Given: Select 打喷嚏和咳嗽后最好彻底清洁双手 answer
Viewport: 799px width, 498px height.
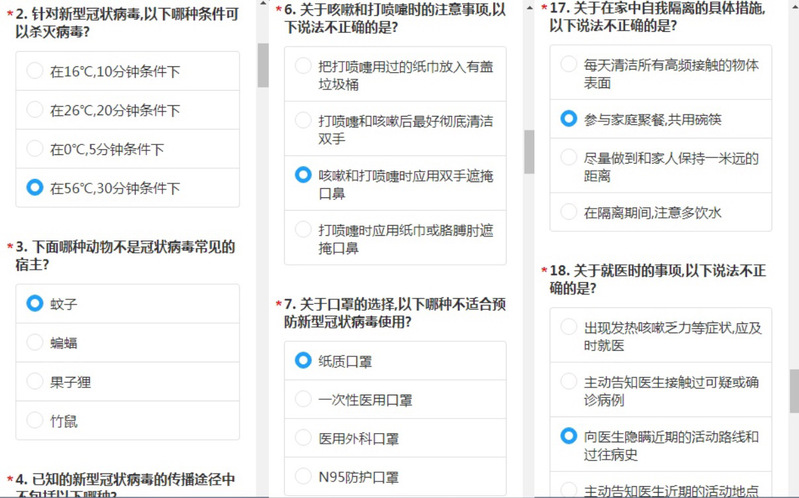Looking at the screenshot, I should (303, 120).
